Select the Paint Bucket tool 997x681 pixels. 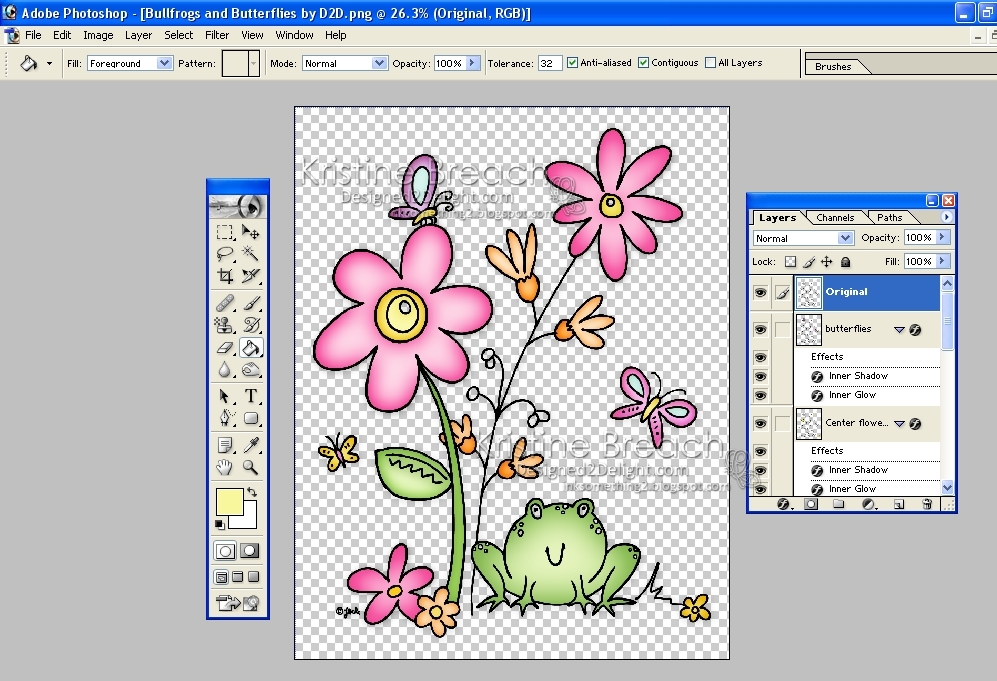pyautogui.click(x=252, y=347)
